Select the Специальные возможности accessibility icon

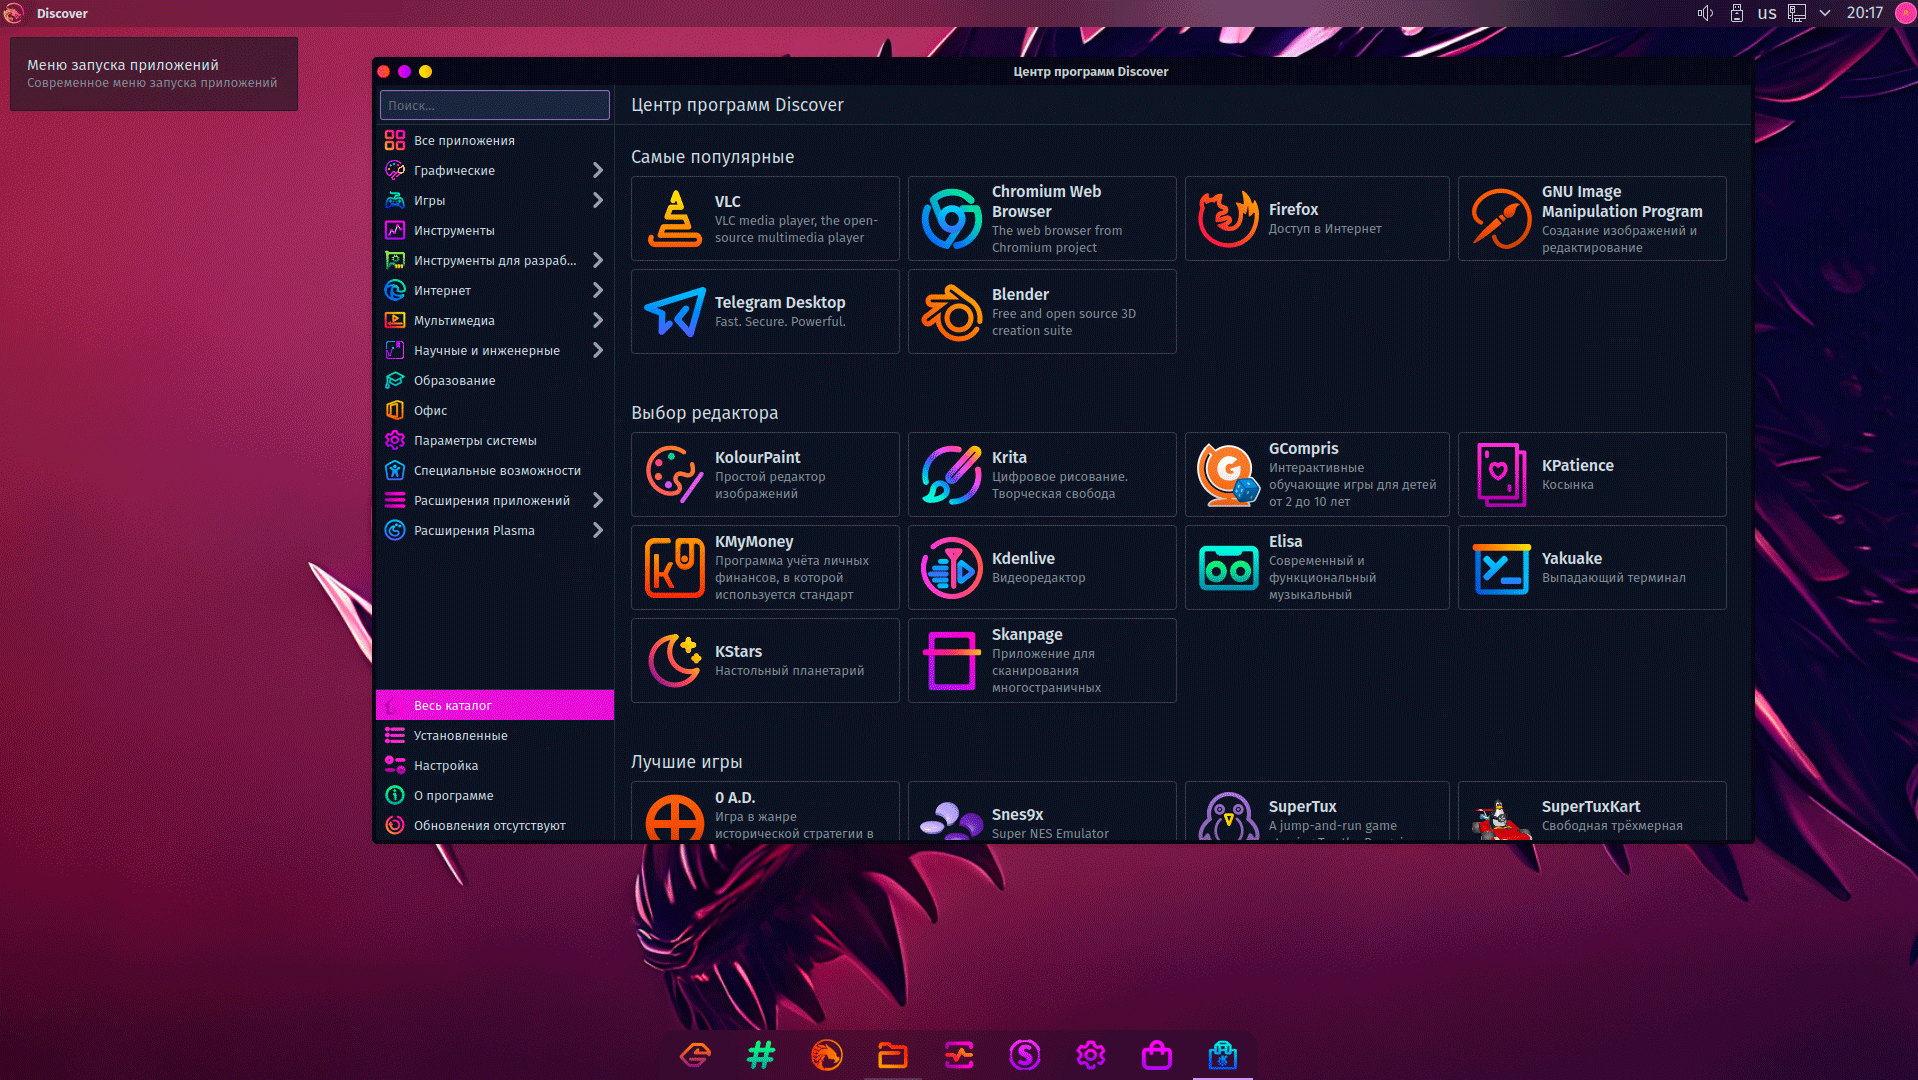point(395,470)
